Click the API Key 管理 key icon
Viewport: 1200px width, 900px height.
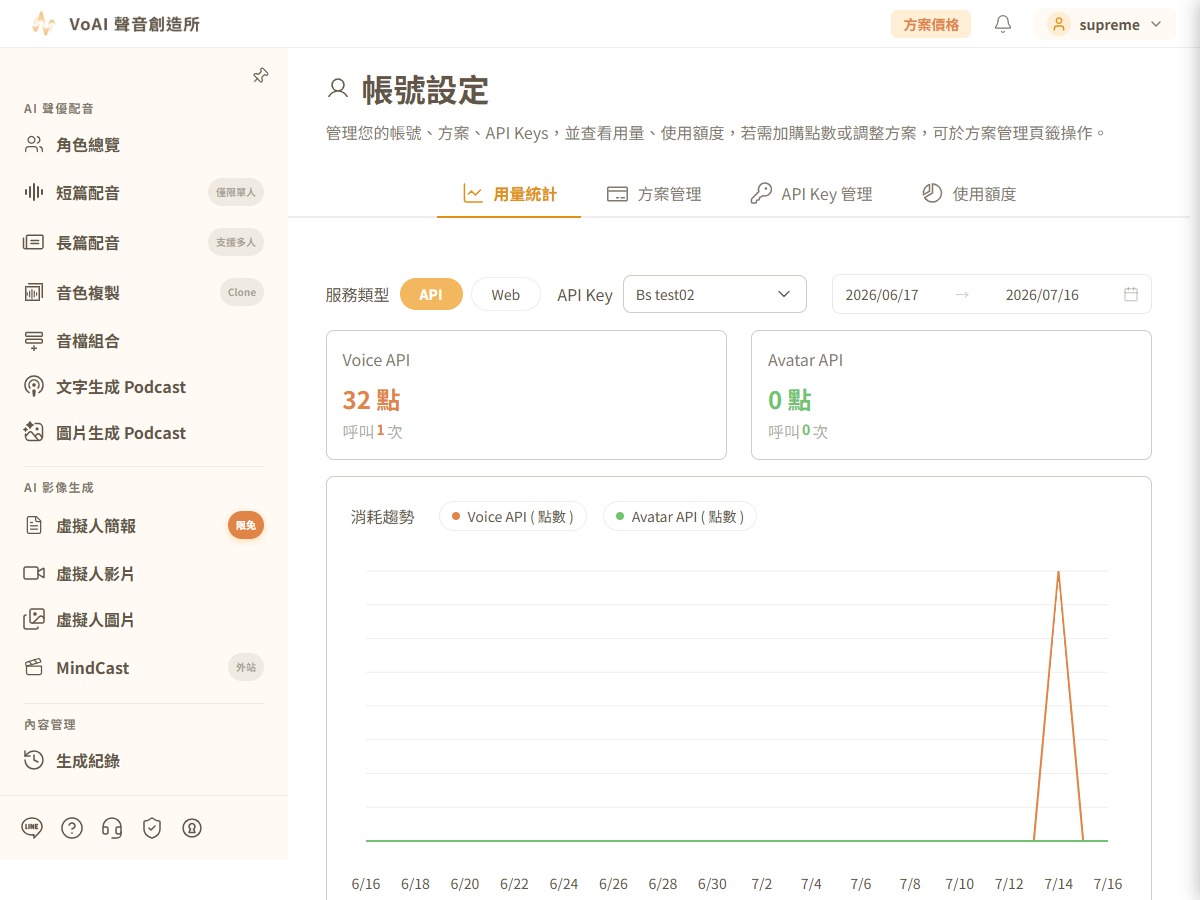(761, 193)
